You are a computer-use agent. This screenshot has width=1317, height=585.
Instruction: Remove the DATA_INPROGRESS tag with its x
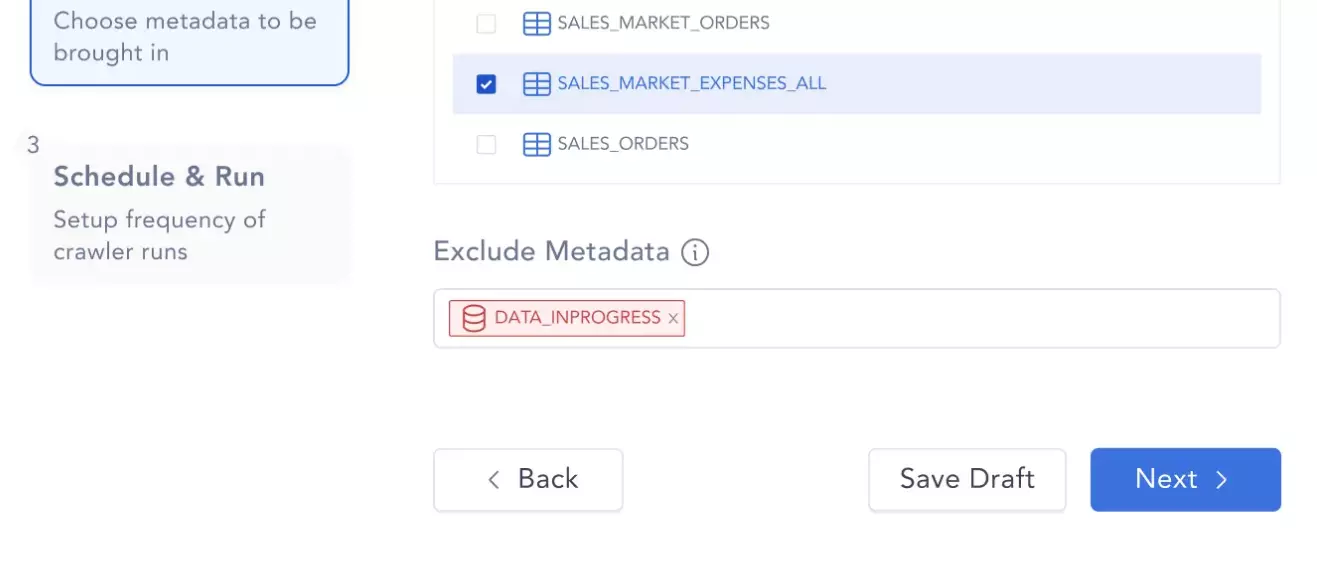[673, 319]
